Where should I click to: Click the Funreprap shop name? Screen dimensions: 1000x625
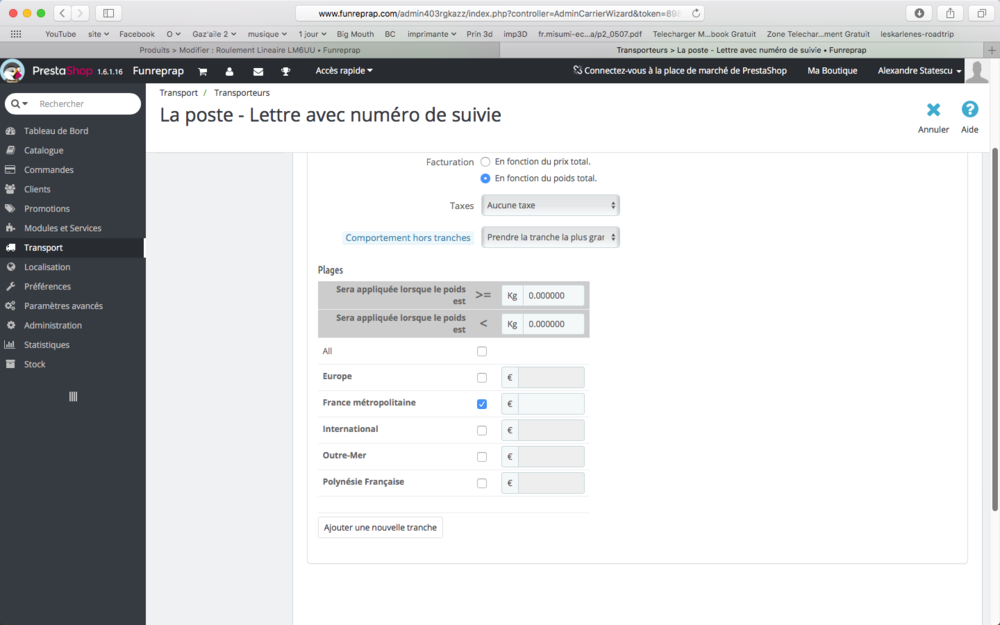point(158,71)
